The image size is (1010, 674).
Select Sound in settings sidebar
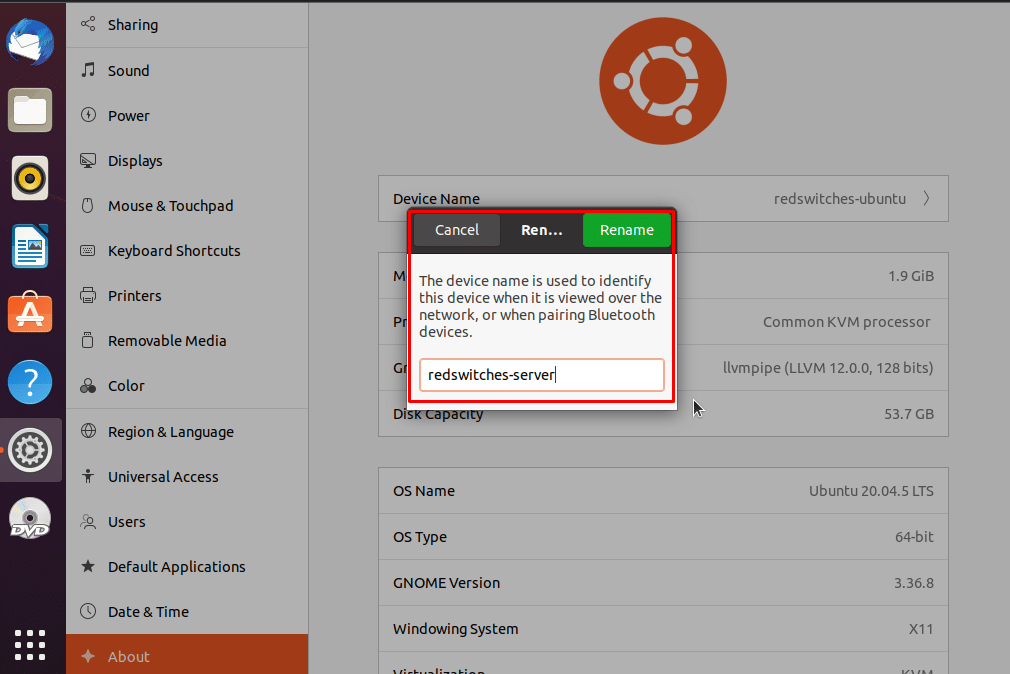click(187, 70)
